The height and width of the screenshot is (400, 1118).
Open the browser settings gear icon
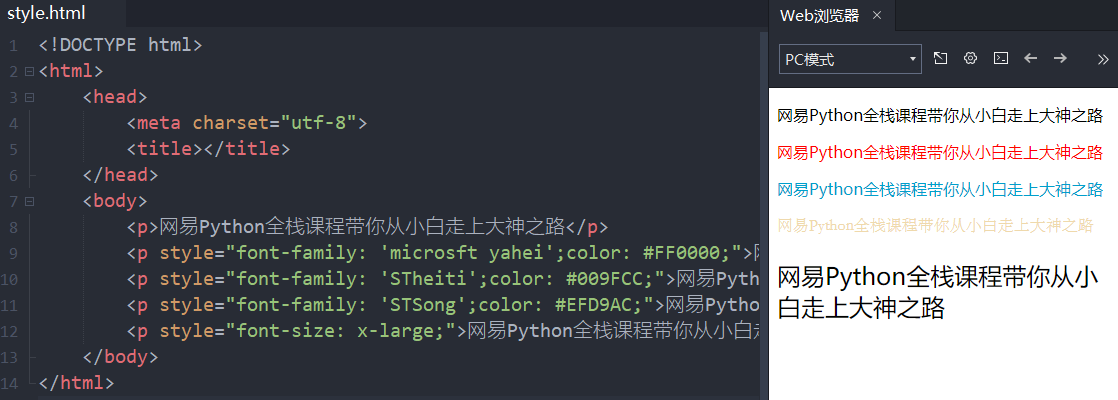tap(970, 59)
